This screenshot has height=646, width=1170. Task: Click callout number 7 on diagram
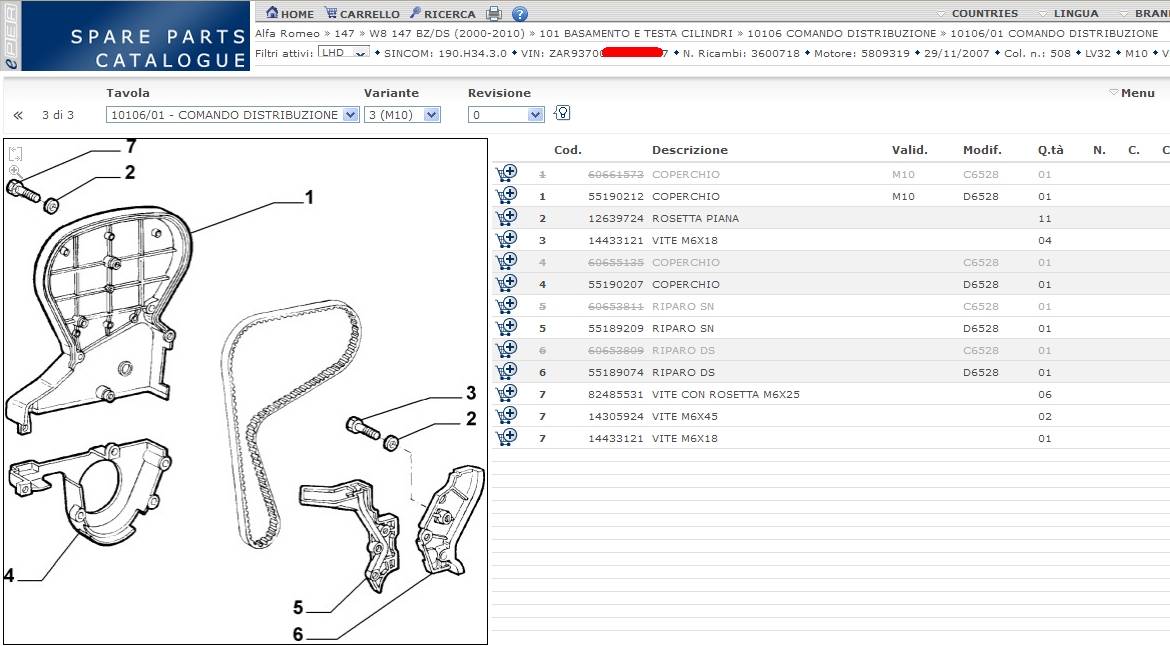[x=131, y=146]
